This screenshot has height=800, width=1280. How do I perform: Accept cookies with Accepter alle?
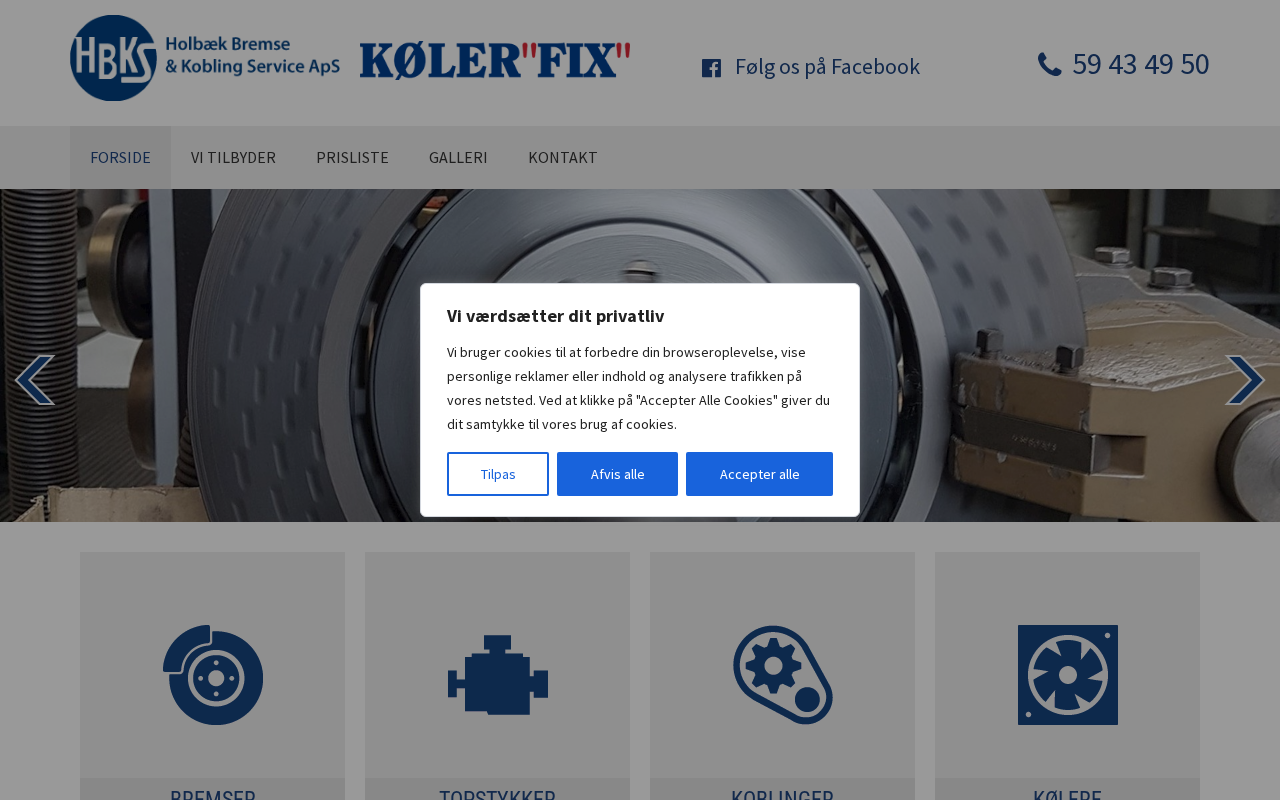point(759,474)
